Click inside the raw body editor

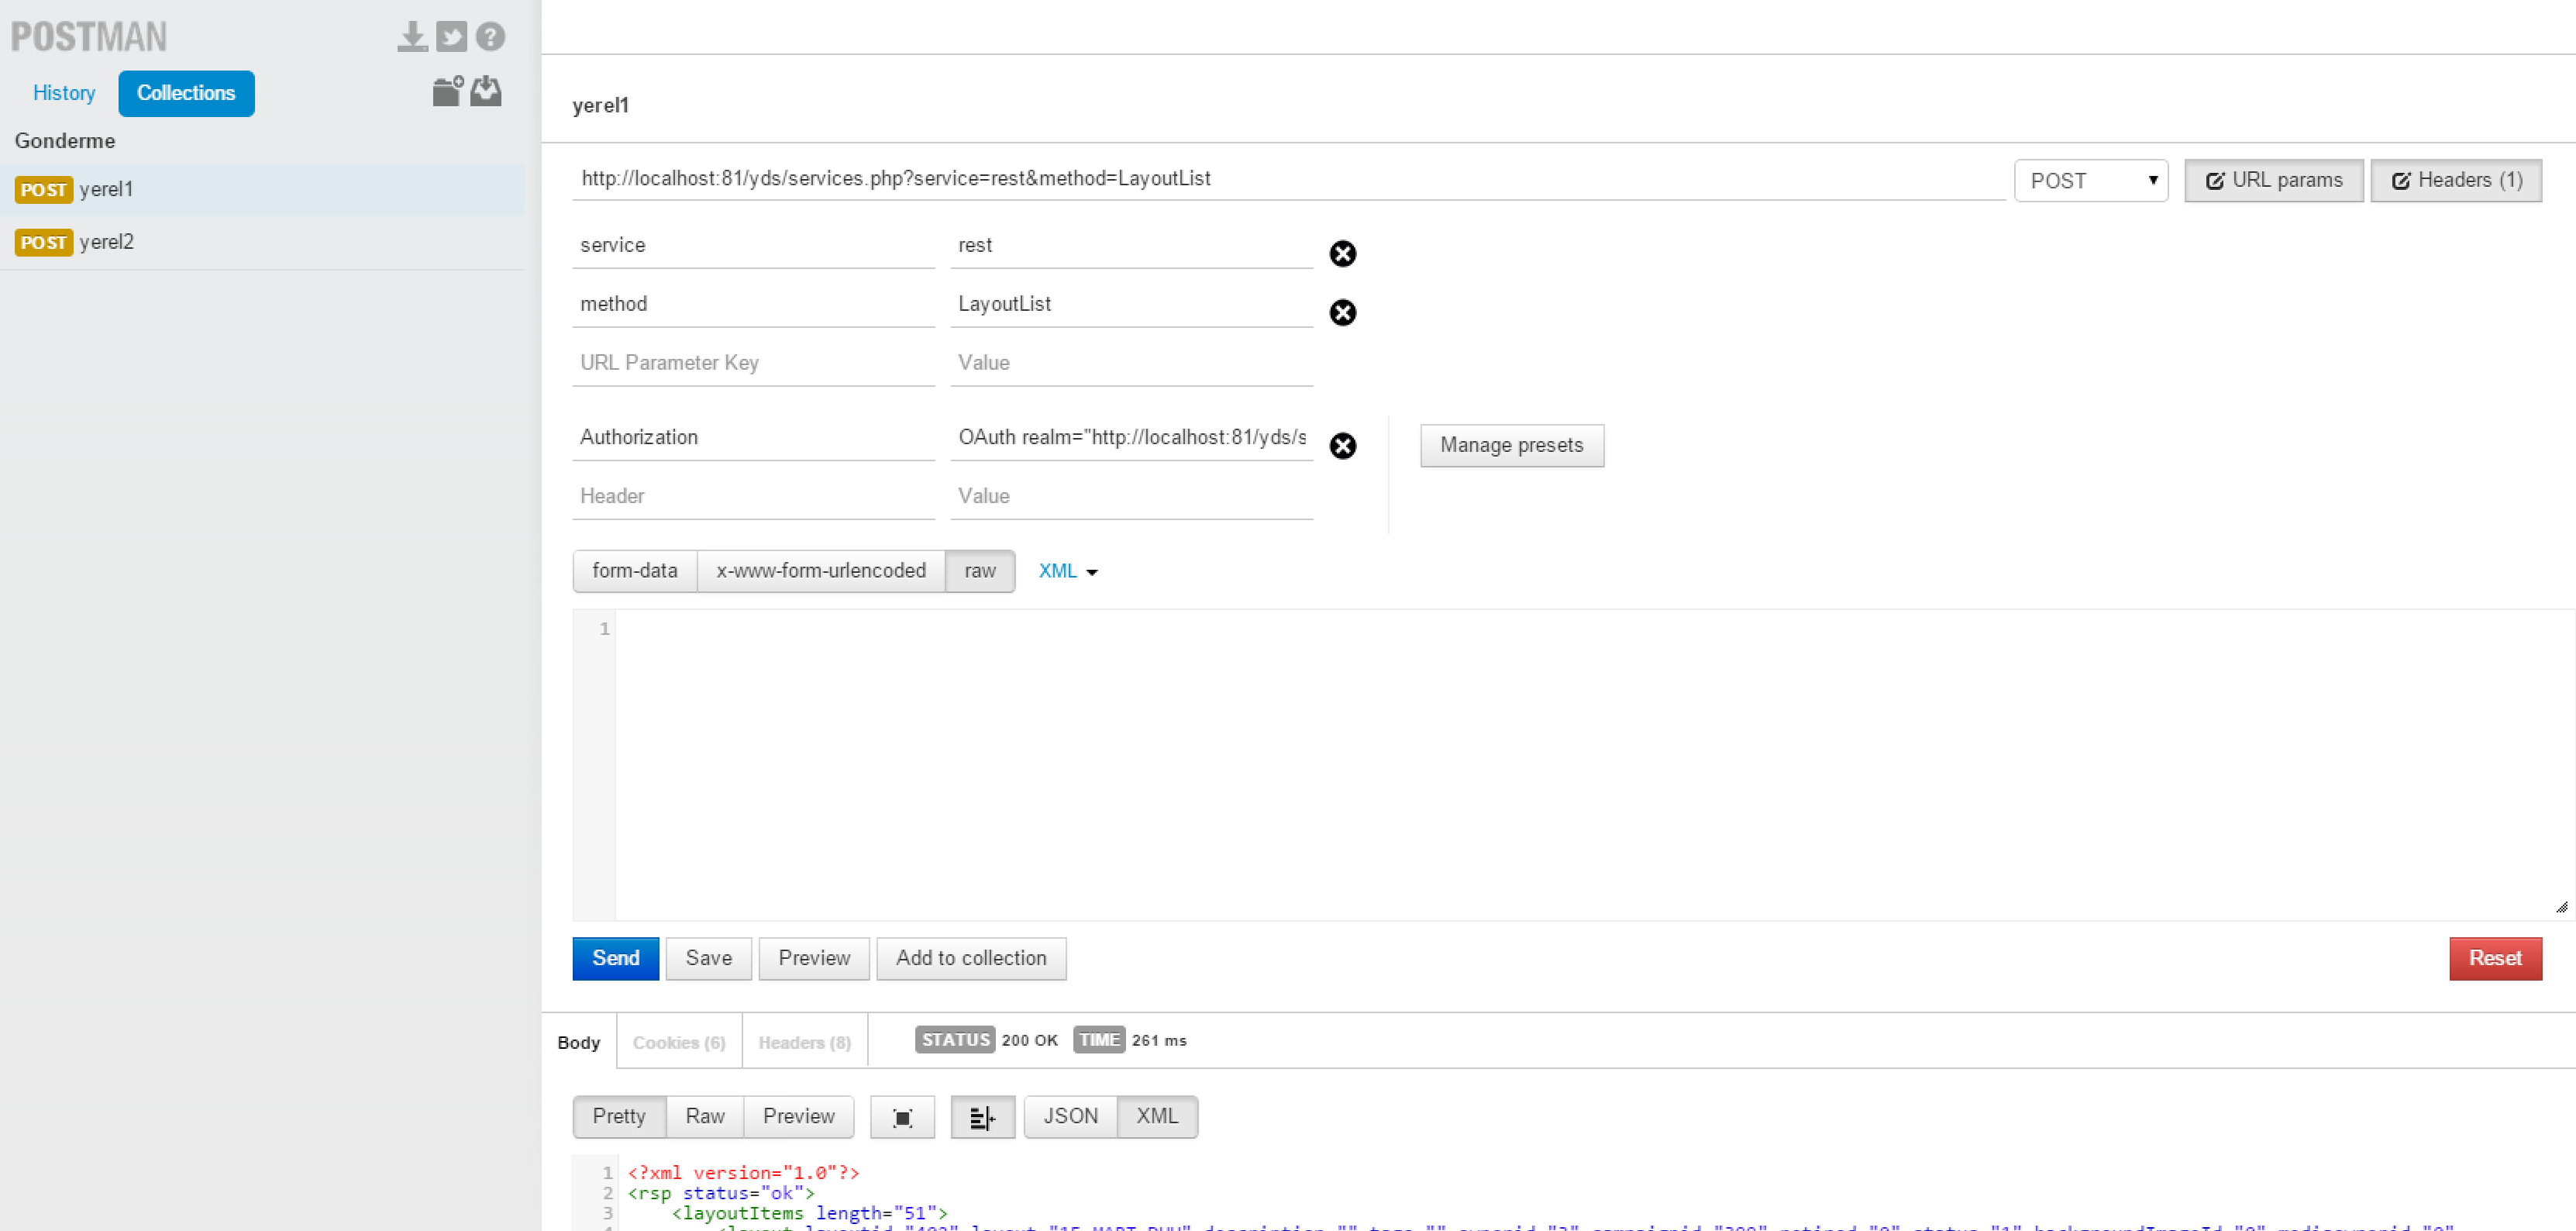[x=1594, y=765]
